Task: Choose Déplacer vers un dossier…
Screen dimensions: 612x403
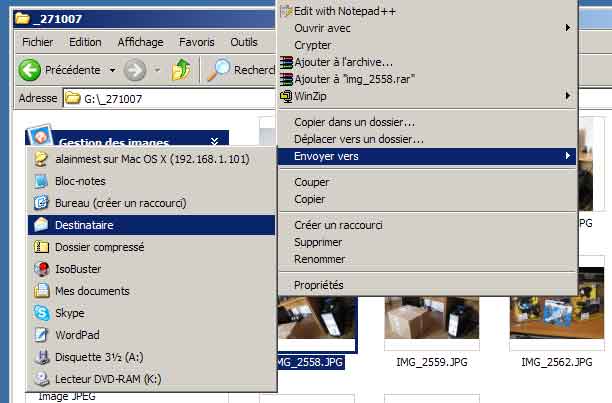Action: [427, 139]
